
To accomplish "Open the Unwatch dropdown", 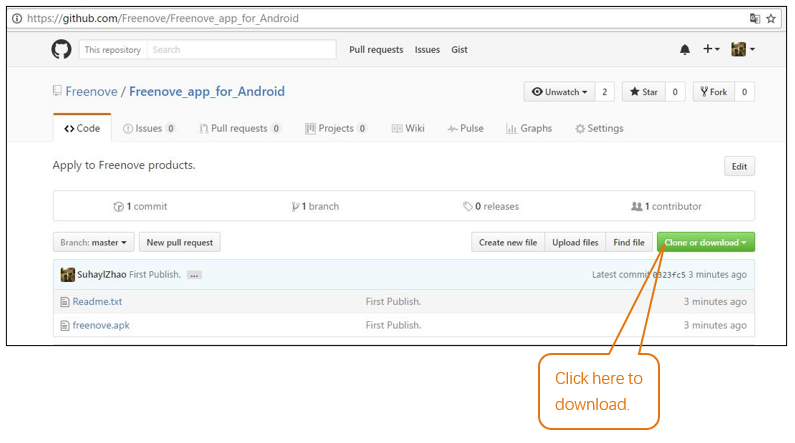I will point(559,92).
